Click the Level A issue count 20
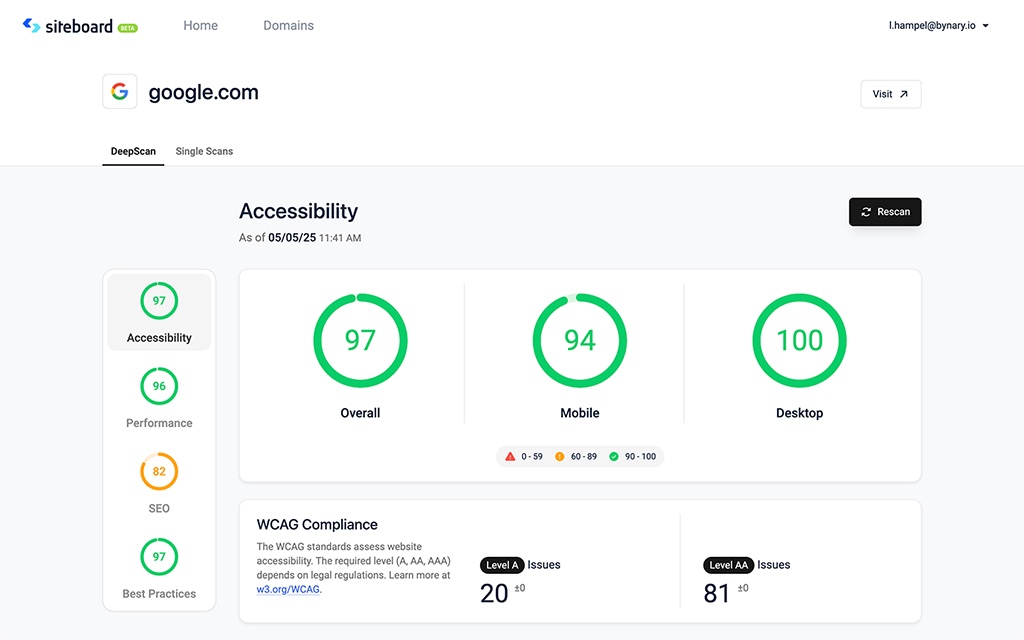The height and width of the screenshot is (640, 1024). (494, 594)
